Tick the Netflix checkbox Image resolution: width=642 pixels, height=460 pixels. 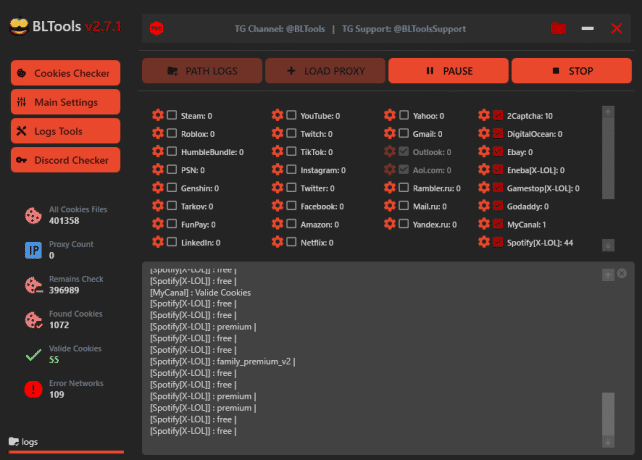point(291,242)
